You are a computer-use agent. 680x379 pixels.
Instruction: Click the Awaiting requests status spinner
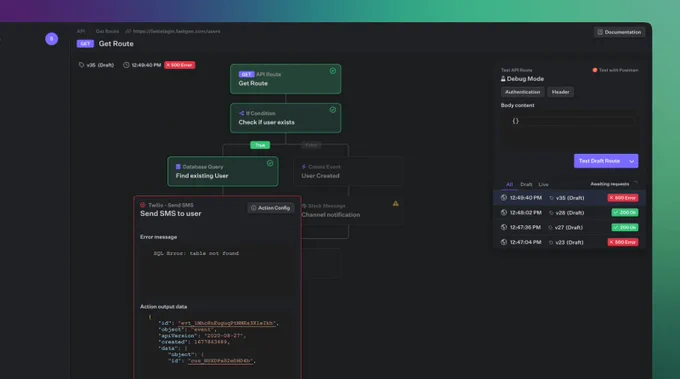click(x=636, y=184)
